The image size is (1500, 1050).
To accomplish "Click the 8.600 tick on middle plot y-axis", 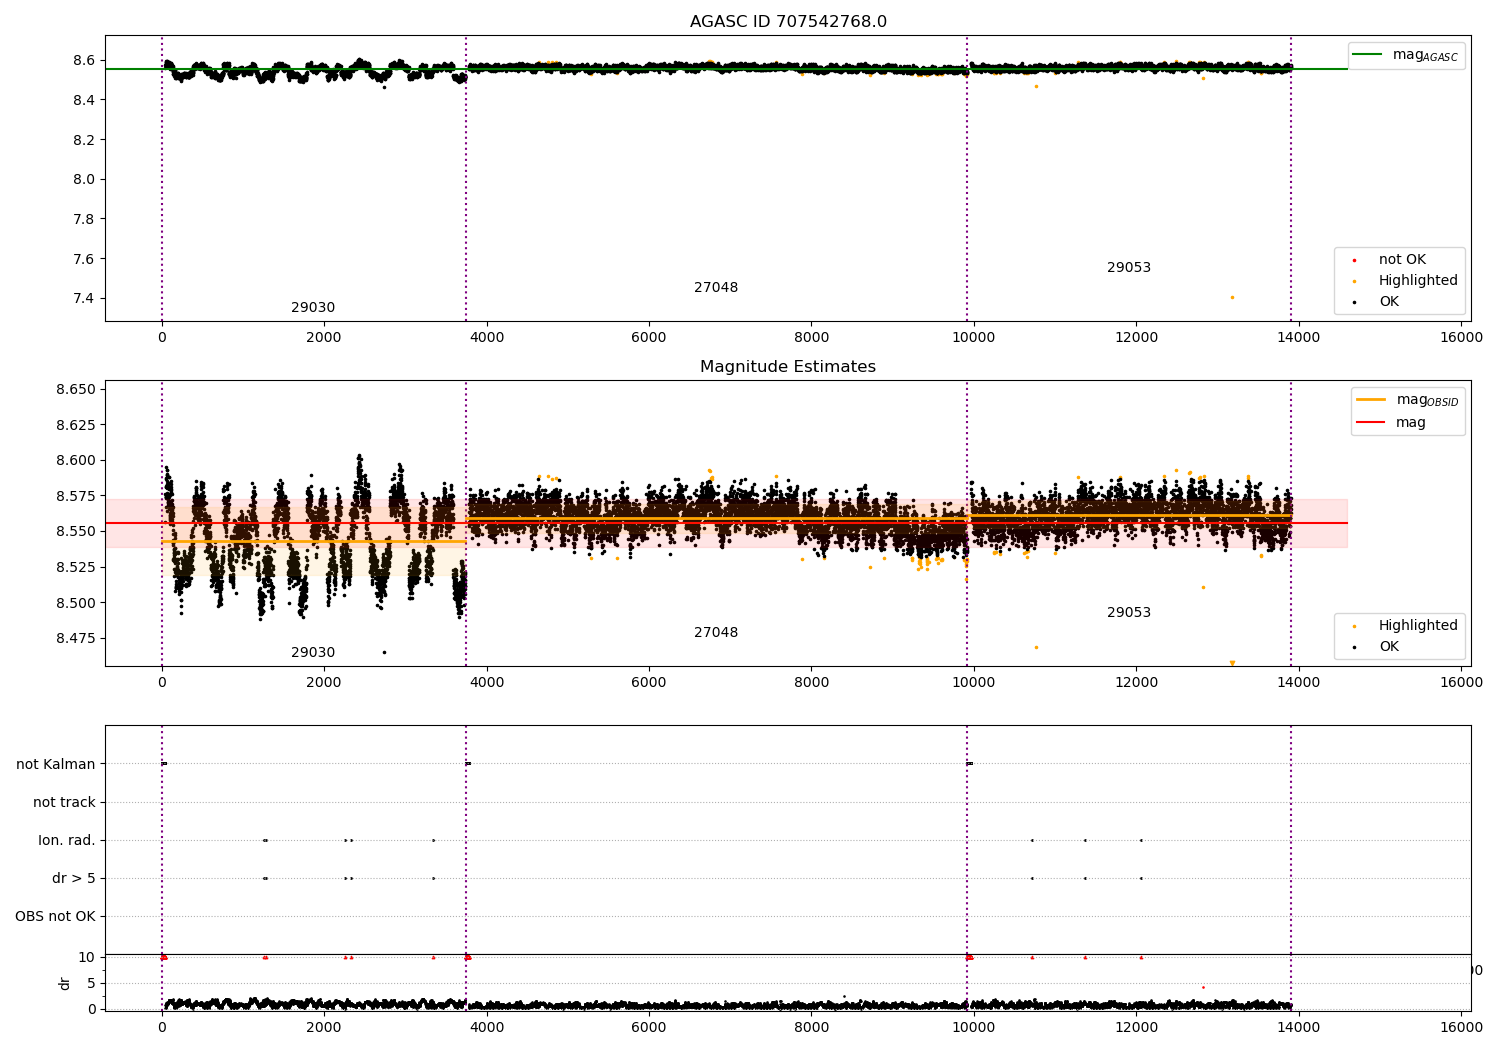I will [76, 461].
